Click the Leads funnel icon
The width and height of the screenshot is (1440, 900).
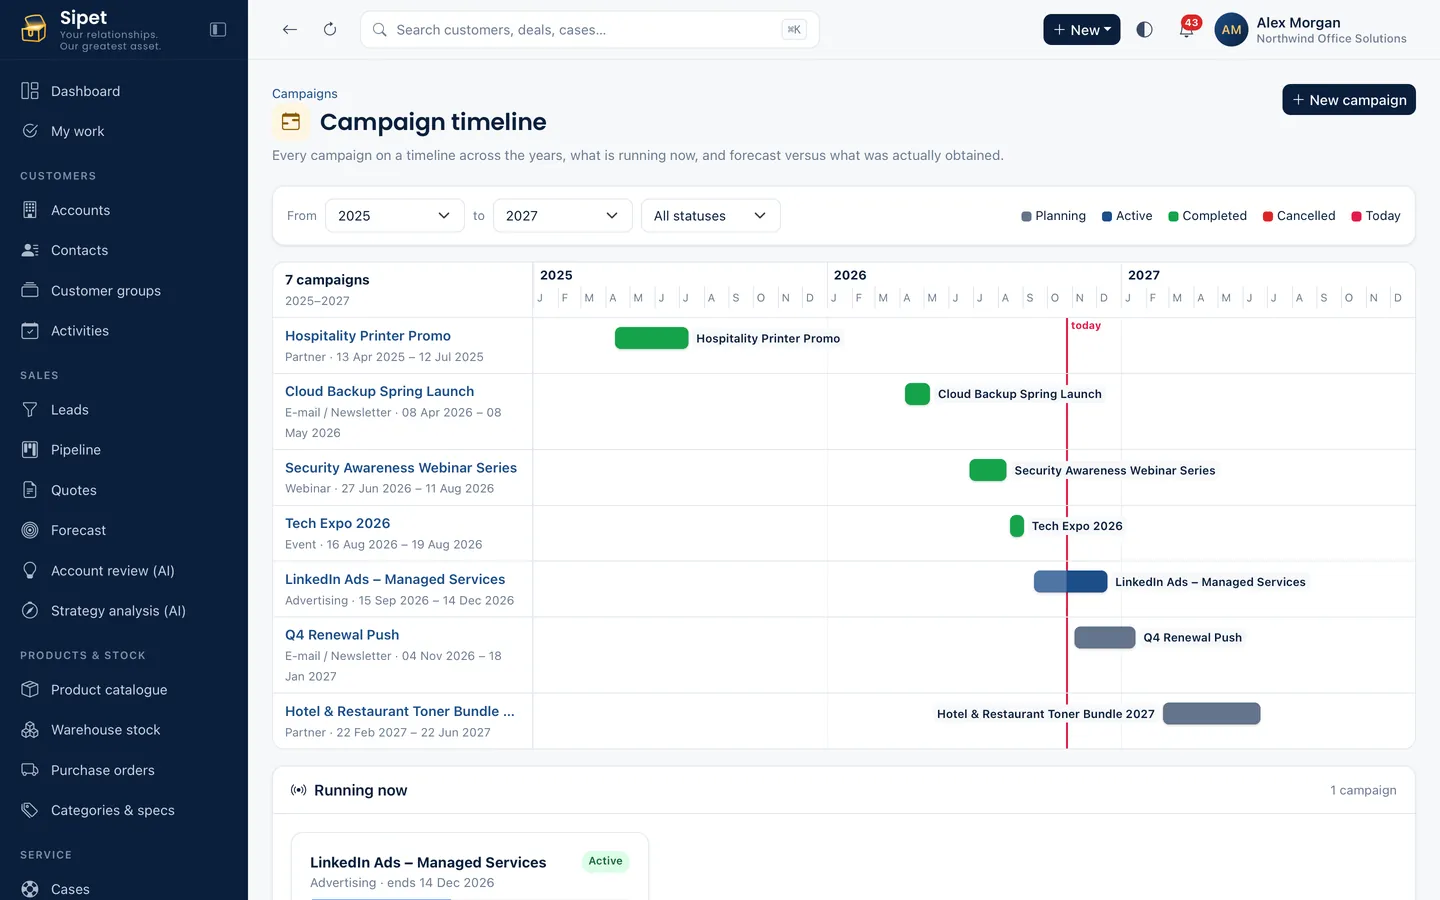coord(30,410)
